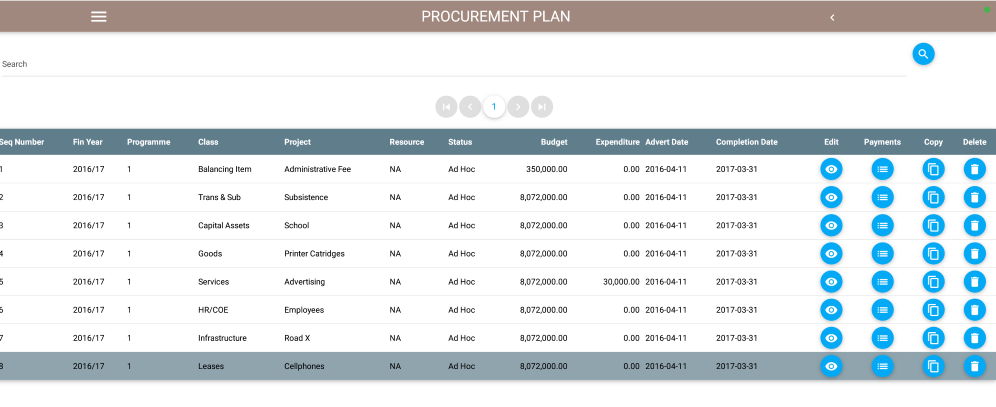Click the back chevron in header
The height and width of the screenshot is (407, 996).
832,17
